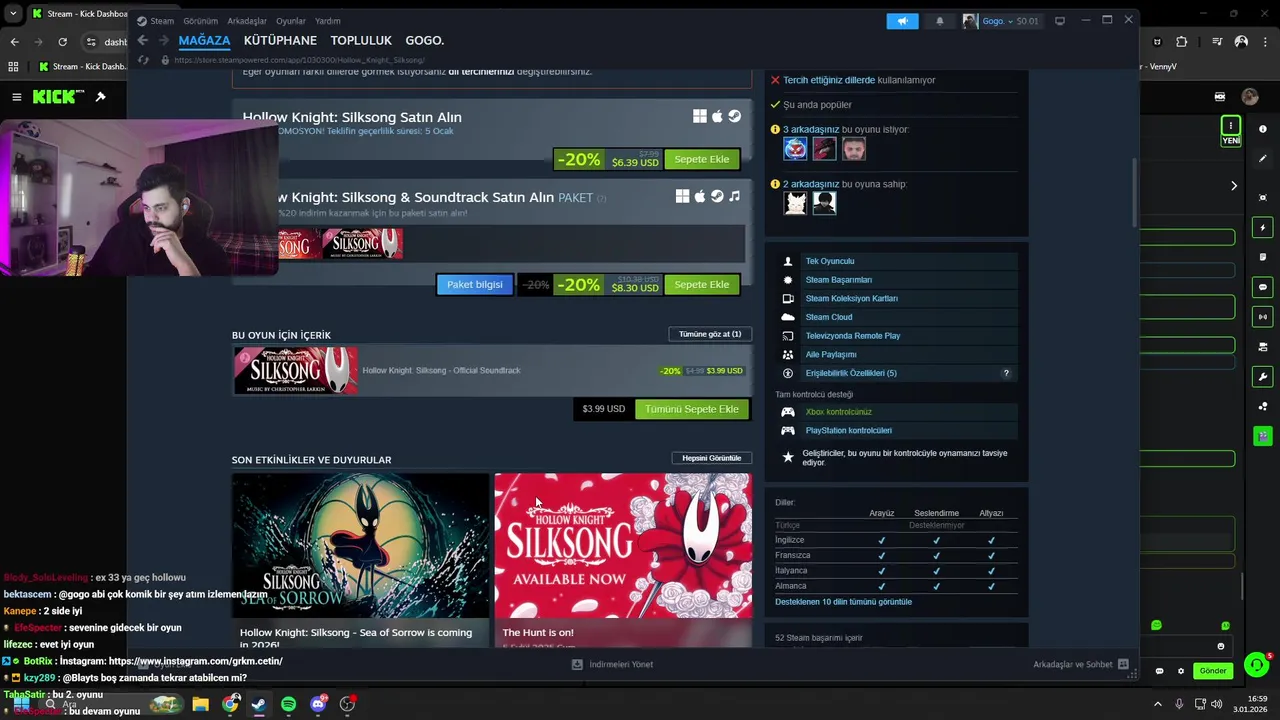Expand Desteklenen 10 dilin tümünü görüntüle
Viewport: 1280px width, 720px height.
[x=843, y=602]
